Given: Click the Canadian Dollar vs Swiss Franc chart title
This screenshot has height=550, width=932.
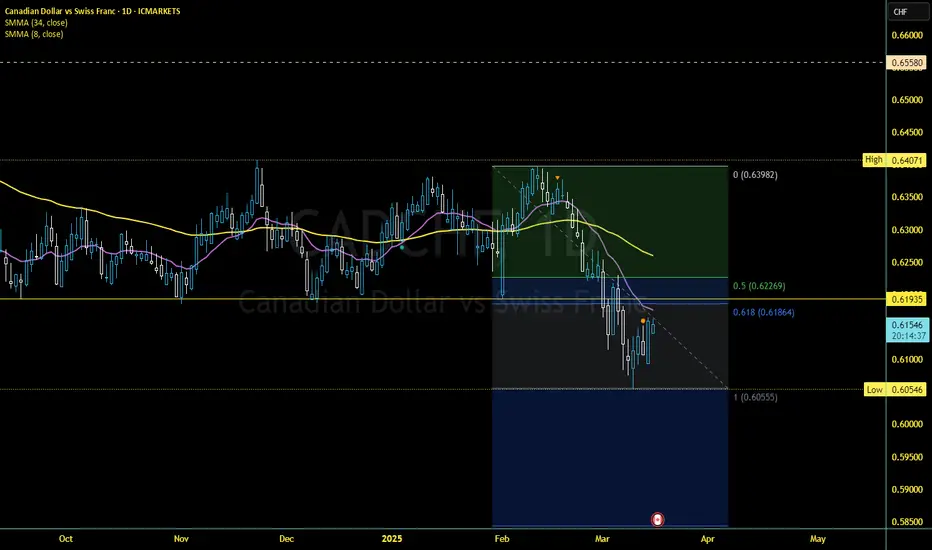Looking at the screenshot, I should (x=92, y=11).
